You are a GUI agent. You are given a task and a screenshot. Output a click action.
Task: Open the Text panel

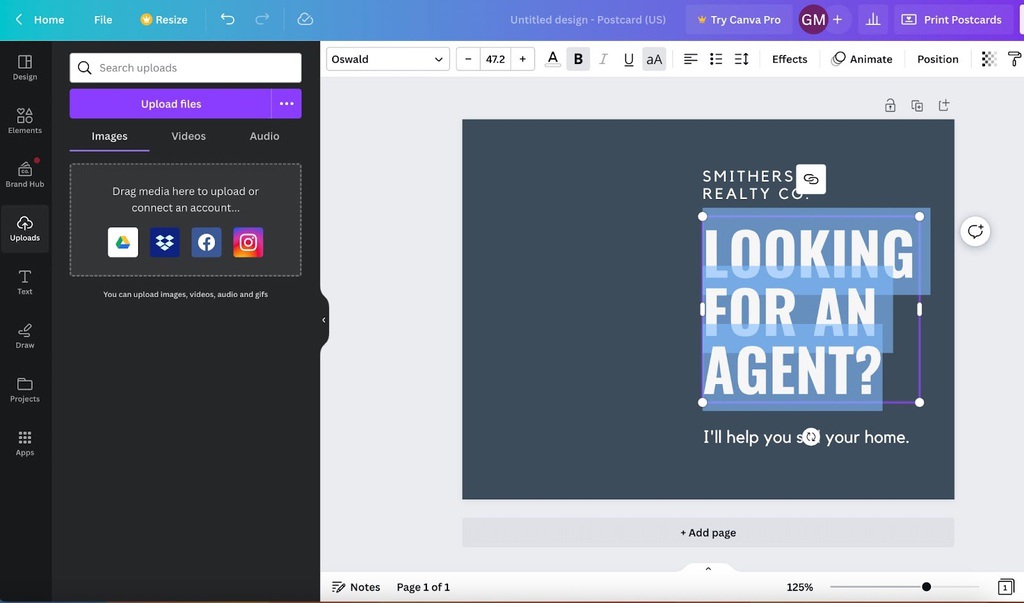[x=25, y=282]
